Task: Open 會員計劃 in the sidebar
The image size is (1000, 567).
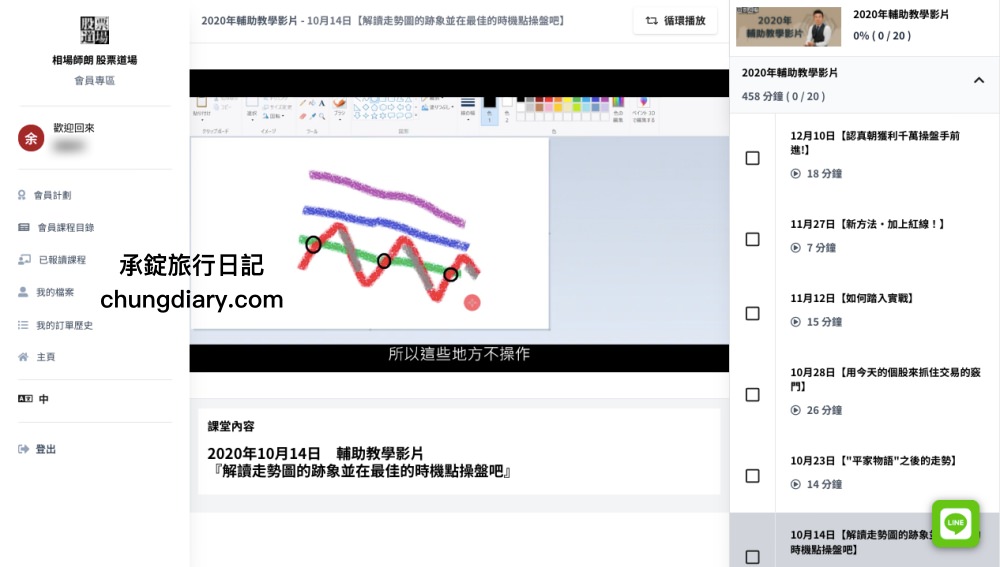Action: (x=52, y=195)
